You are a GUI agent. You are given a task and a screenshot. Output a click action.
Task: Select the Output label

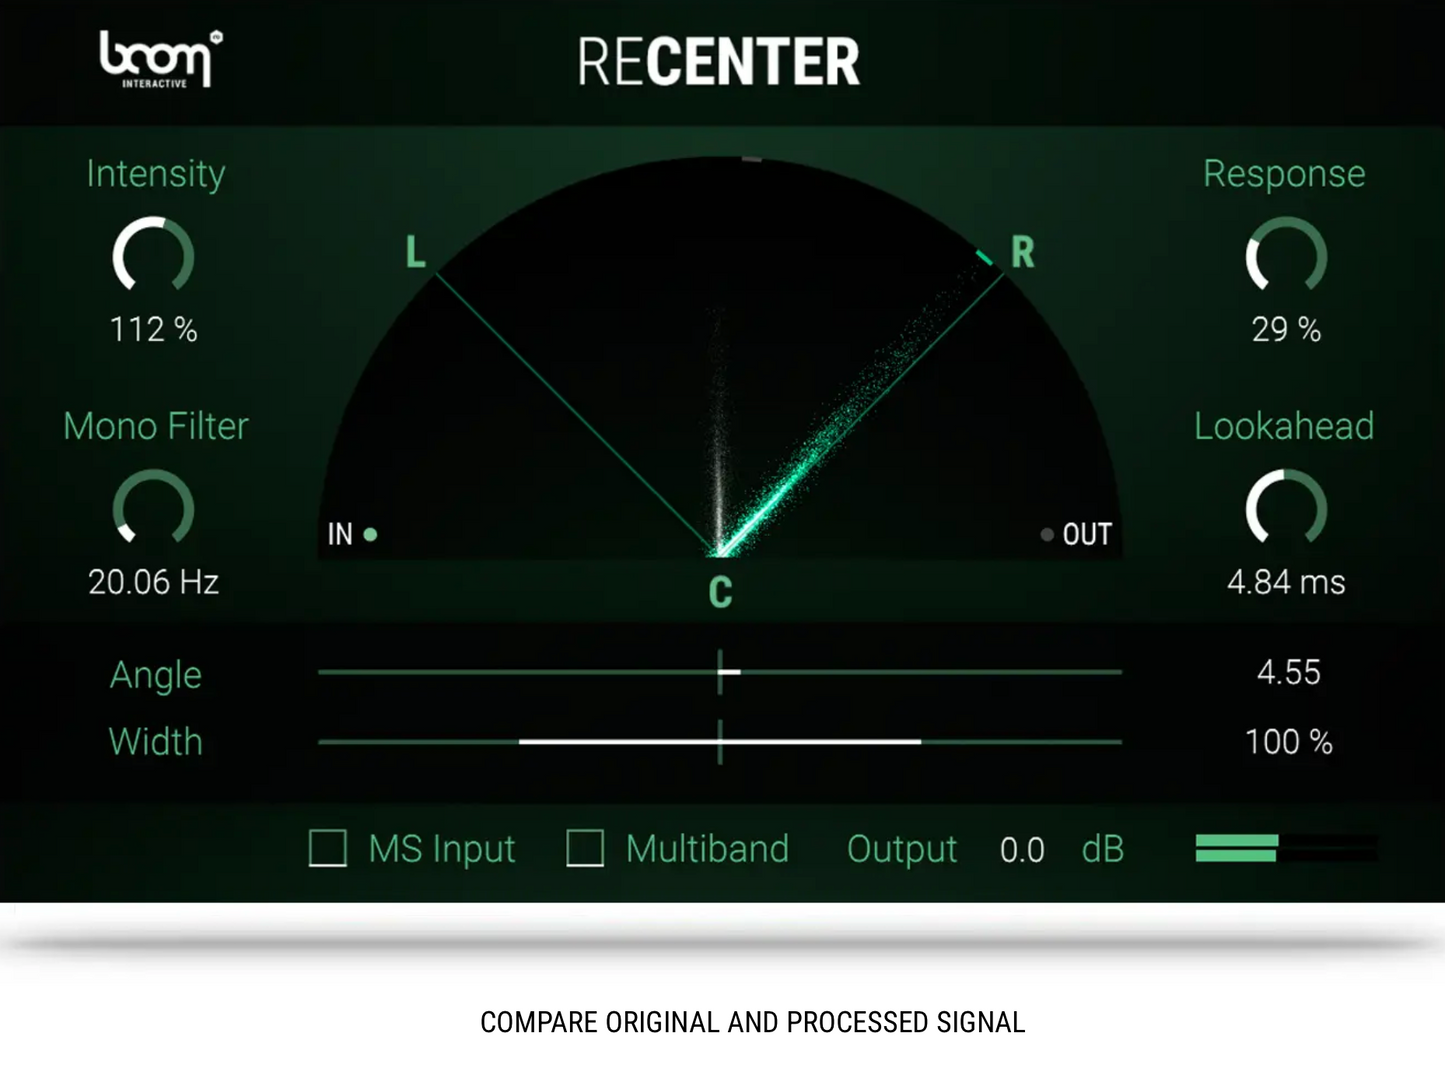900,849
